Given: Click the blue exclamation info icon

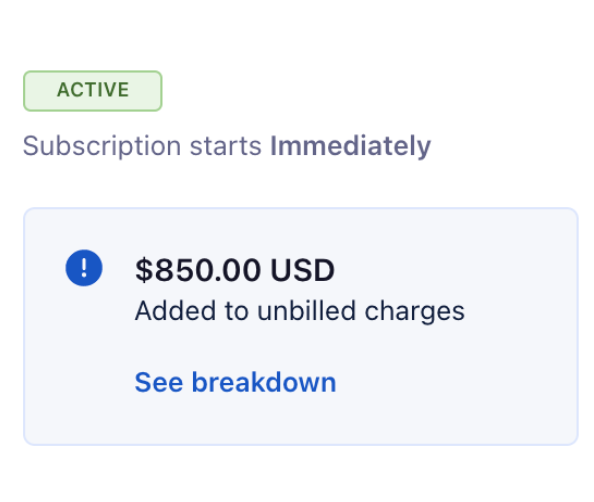Looking at the screenshot, I should [x=84, y=268].
